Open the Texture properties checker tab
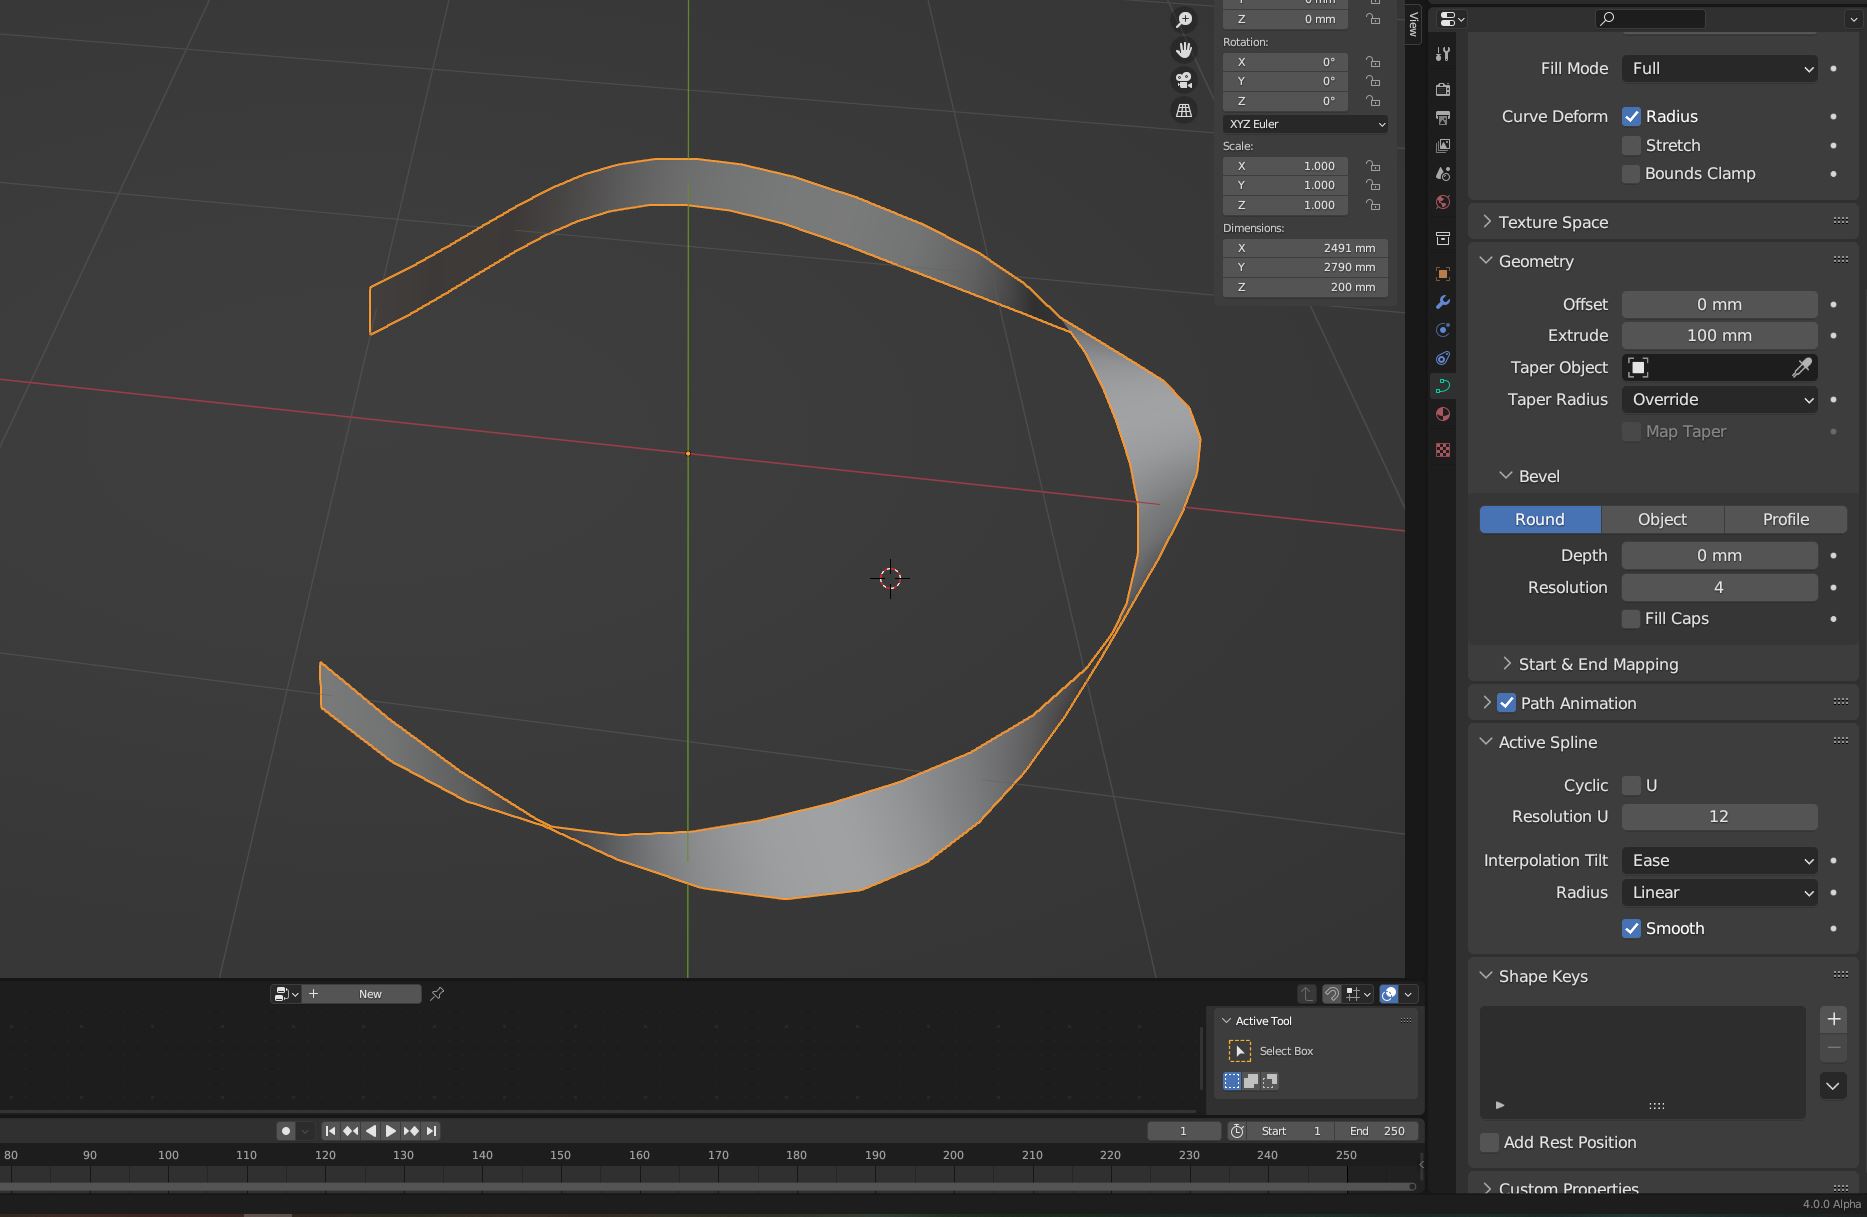 click(1442, 450)
